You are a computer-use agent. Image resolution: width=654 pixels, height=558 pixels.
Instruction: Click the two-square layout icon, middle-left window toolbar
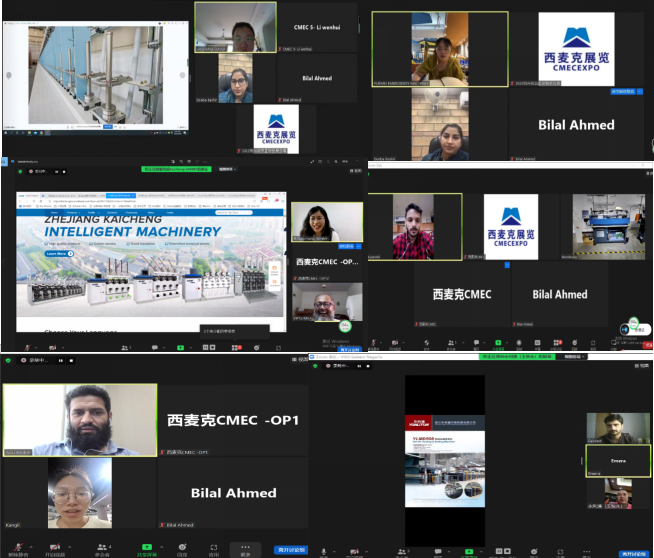click(209, 347)
